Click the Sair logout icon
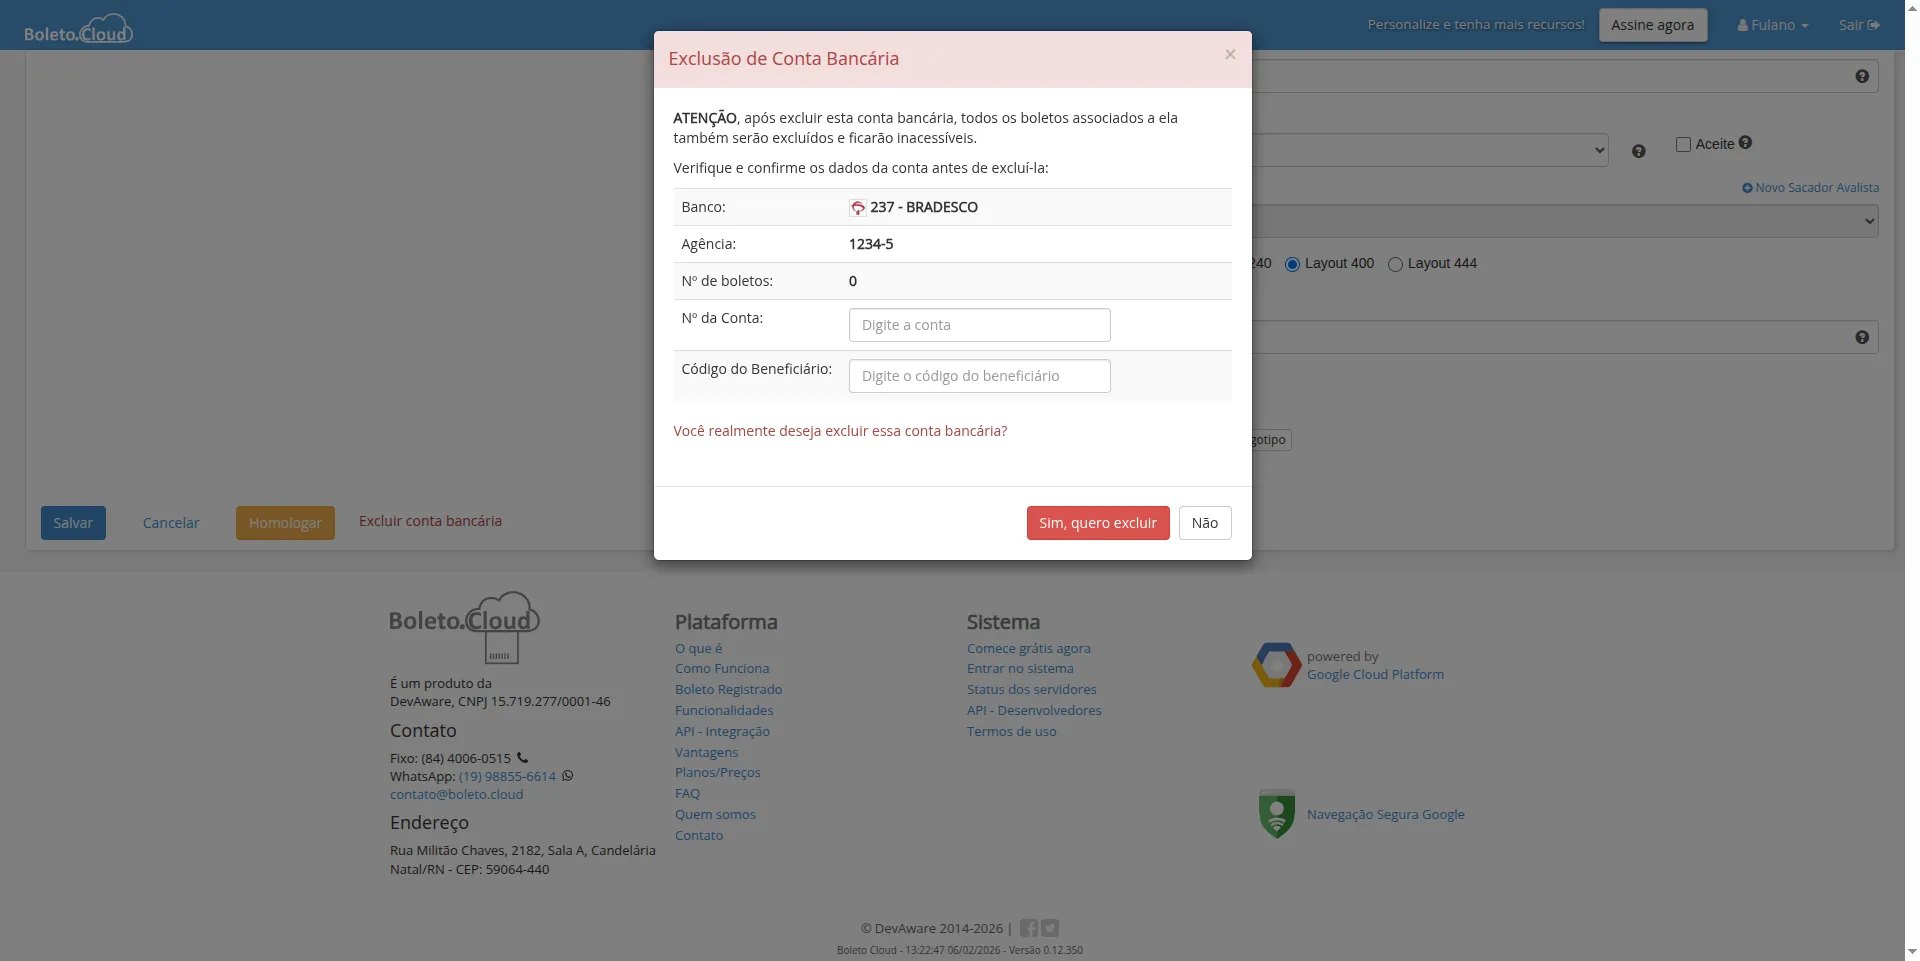The width and height of the screenshot is (1920, 961). 1873,25
